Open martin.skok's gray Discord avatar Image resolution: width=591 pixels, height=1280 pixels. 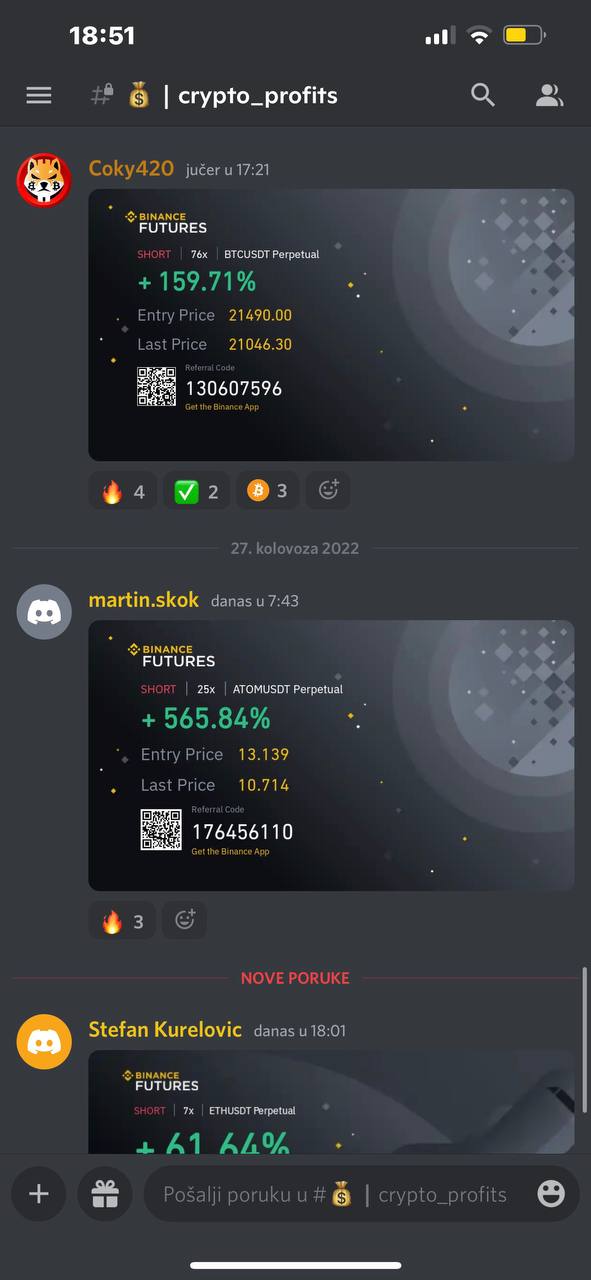click(x=44, y=612)
